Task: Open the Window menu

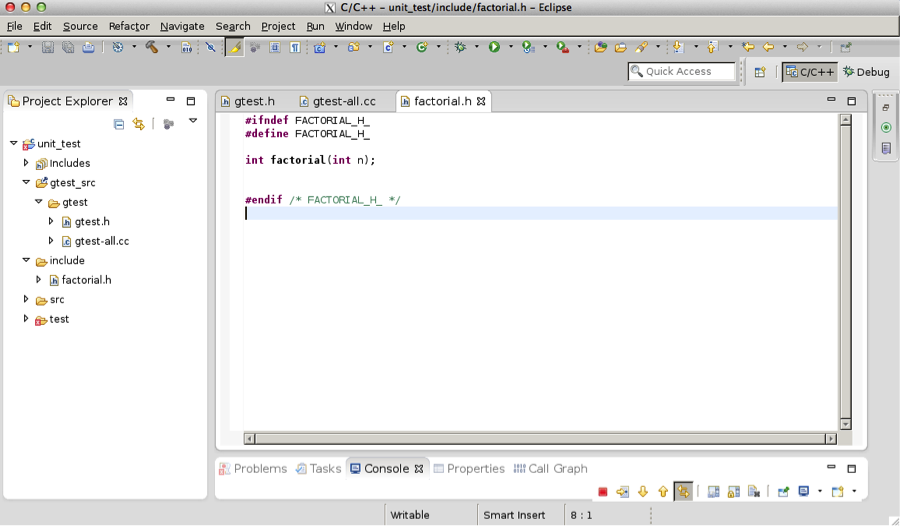Action: [354, 26]
